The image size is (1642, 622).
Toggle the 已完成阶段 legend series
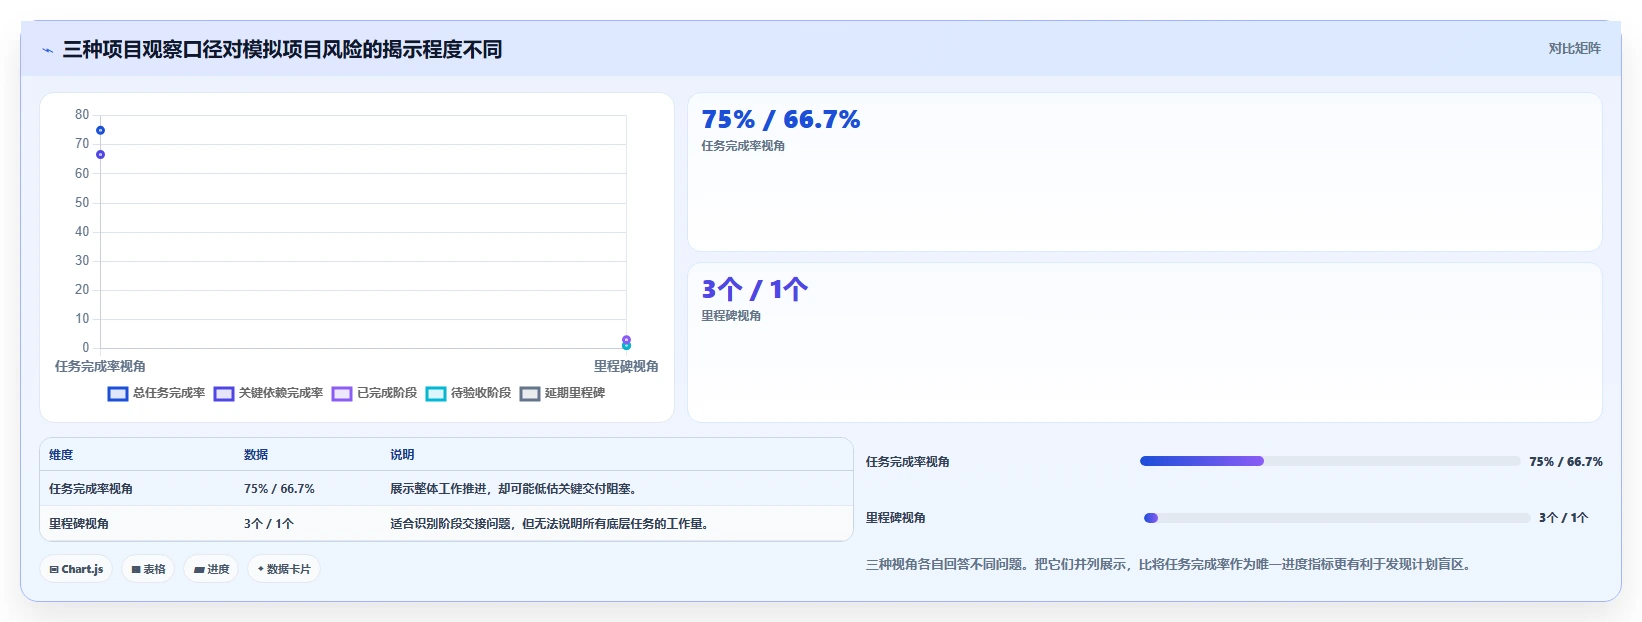[x=375, y=393]
